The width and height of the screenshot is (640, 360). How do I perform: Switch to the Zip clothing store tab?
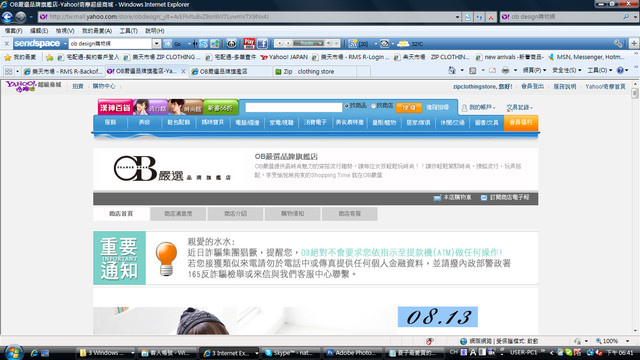316,71
